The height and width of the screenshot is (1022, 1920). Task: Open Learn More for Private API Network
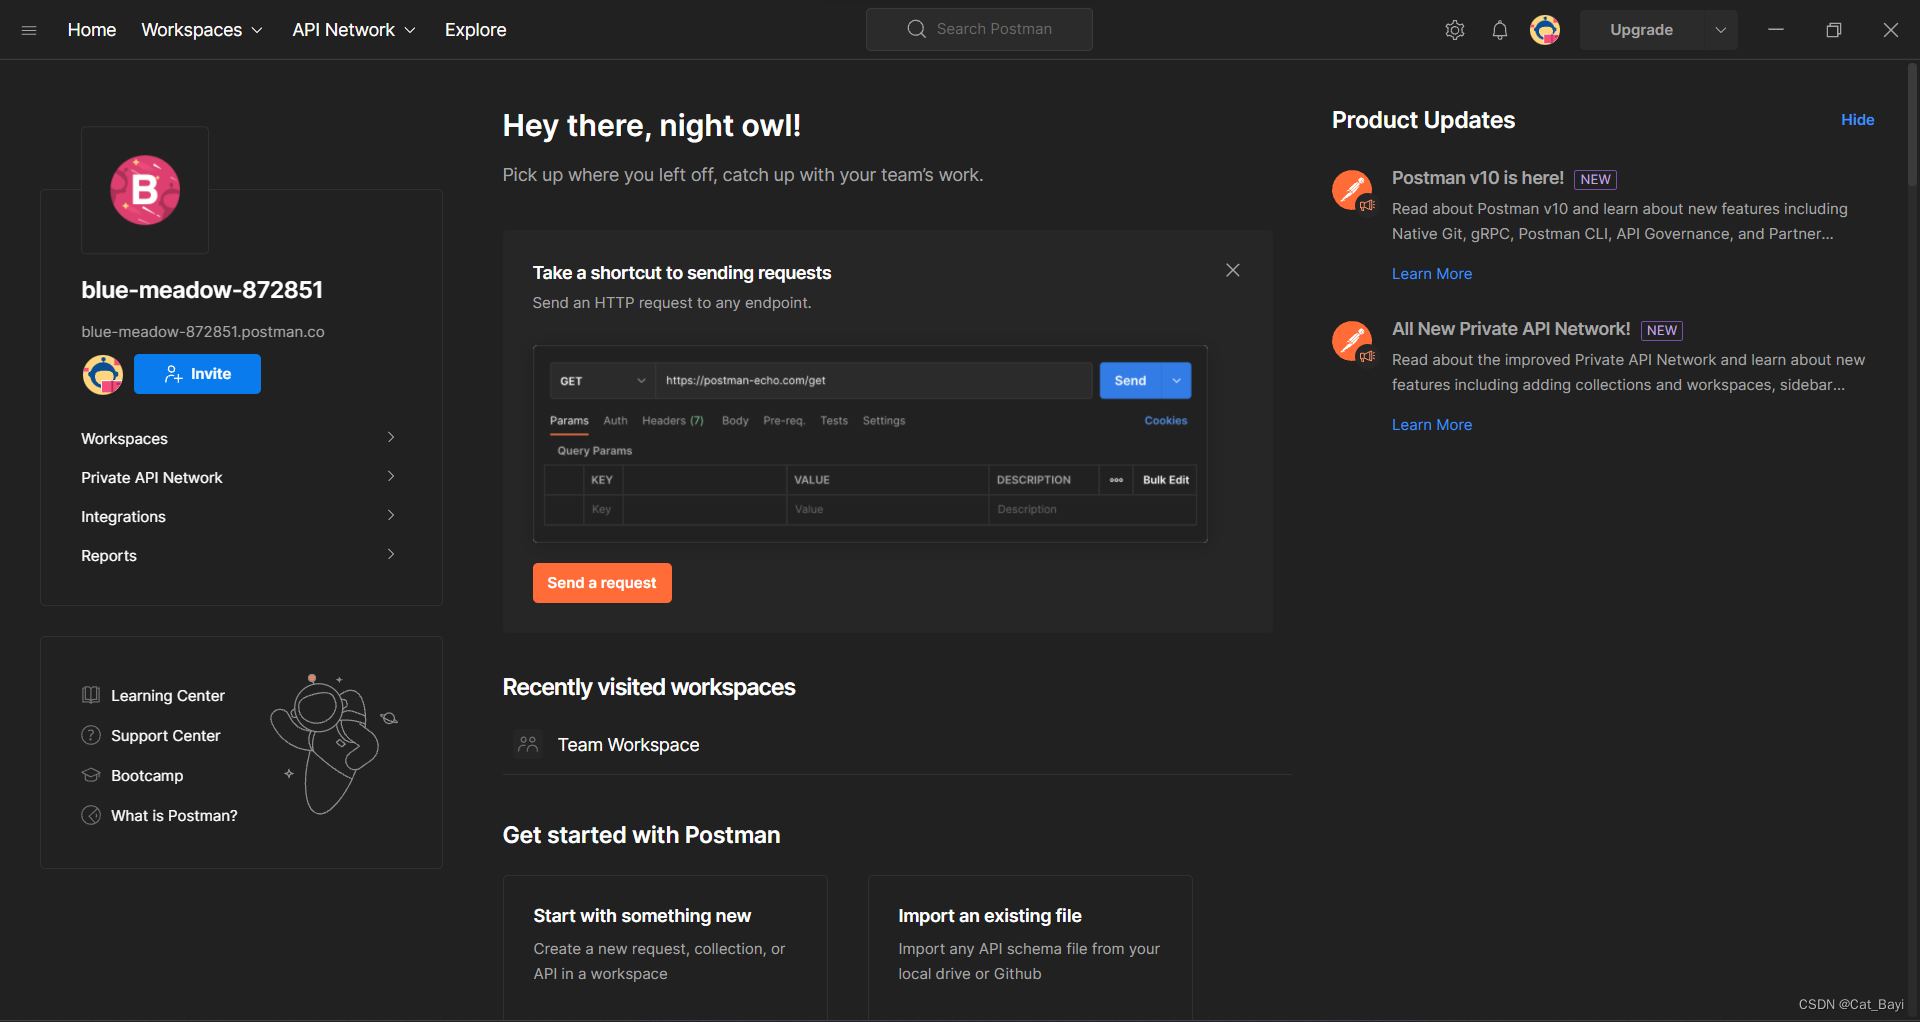pyautogui.click(x=1432, y=425)
